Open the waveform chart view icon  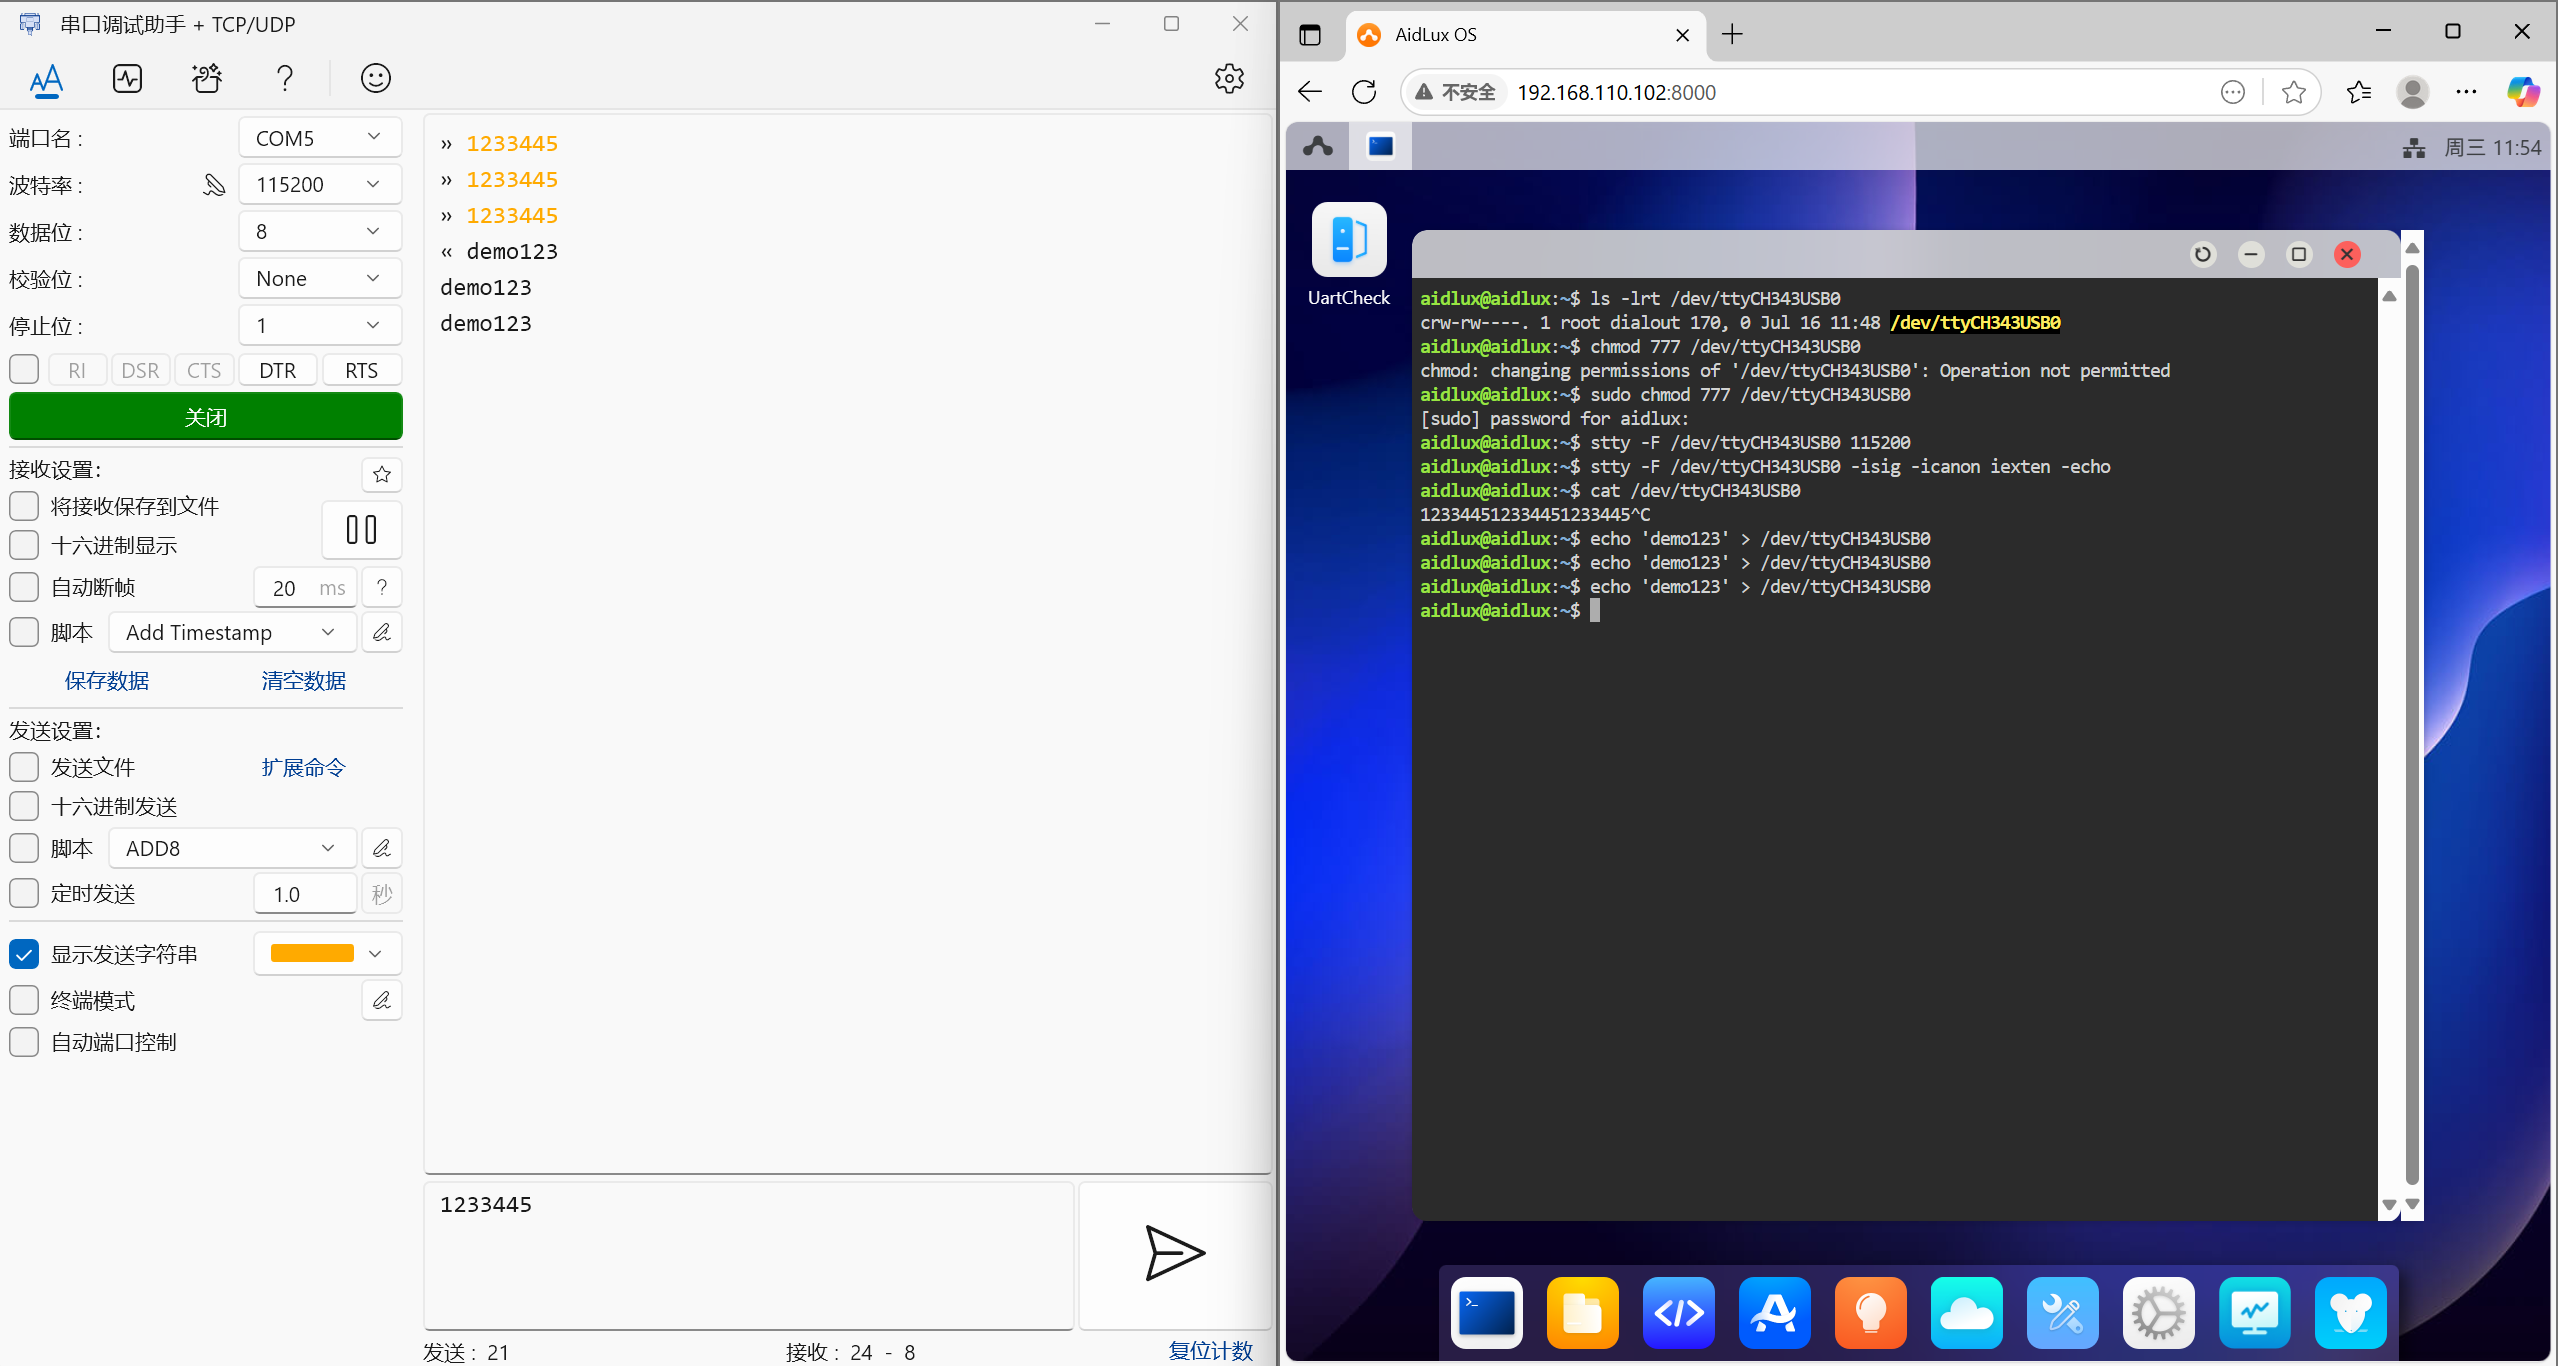127,78
